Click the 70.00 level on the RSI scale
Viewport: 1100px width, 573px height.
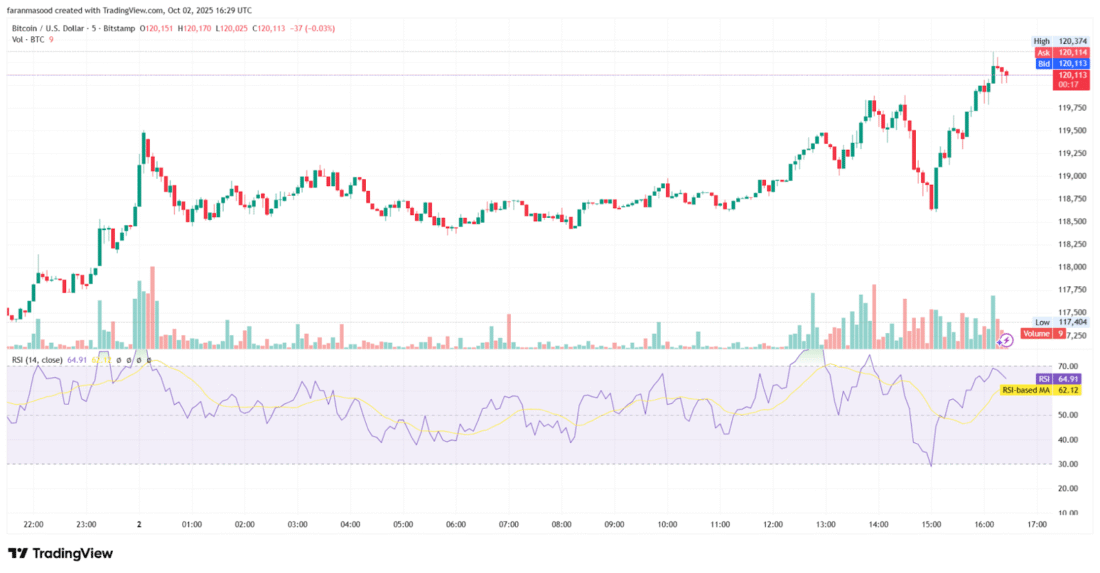tap(1068, 367)
